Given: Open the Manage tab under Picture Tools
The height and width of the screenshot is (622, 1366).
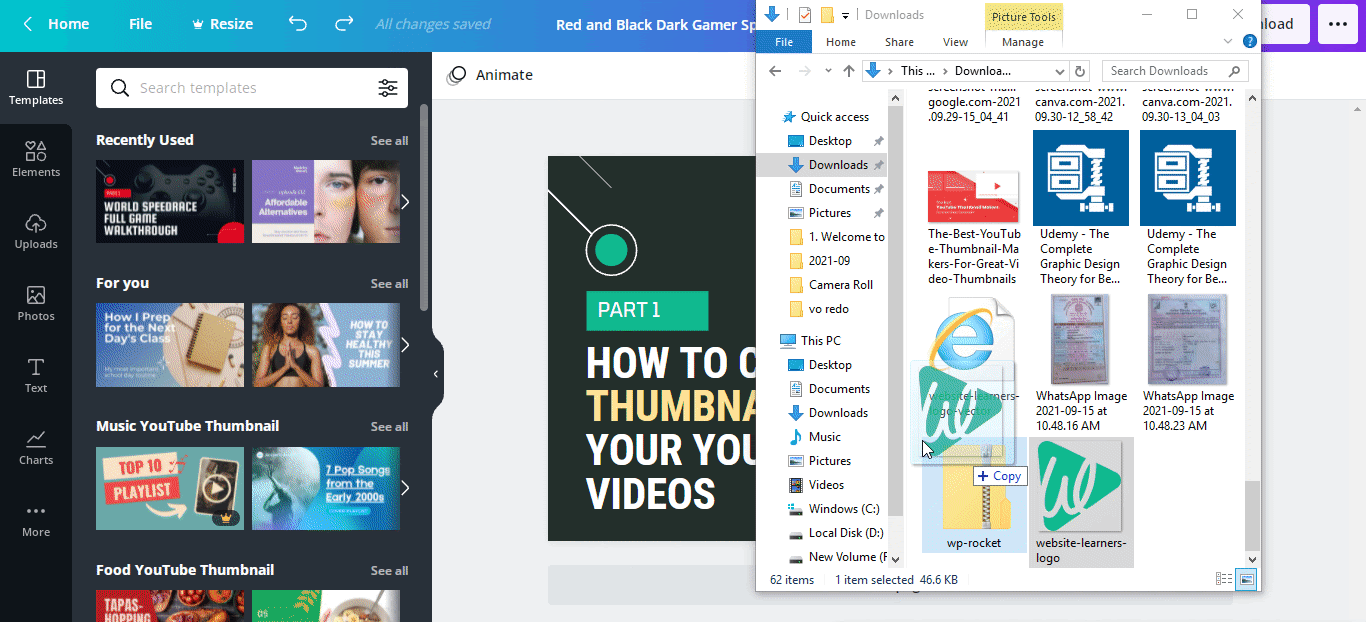Looking at the screenshot, I should pos(1023,42).
